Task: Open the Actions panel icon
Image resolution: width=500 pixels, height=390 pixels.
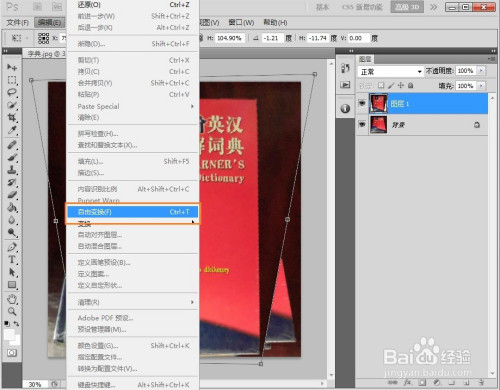Action: [x=345, y=85]
